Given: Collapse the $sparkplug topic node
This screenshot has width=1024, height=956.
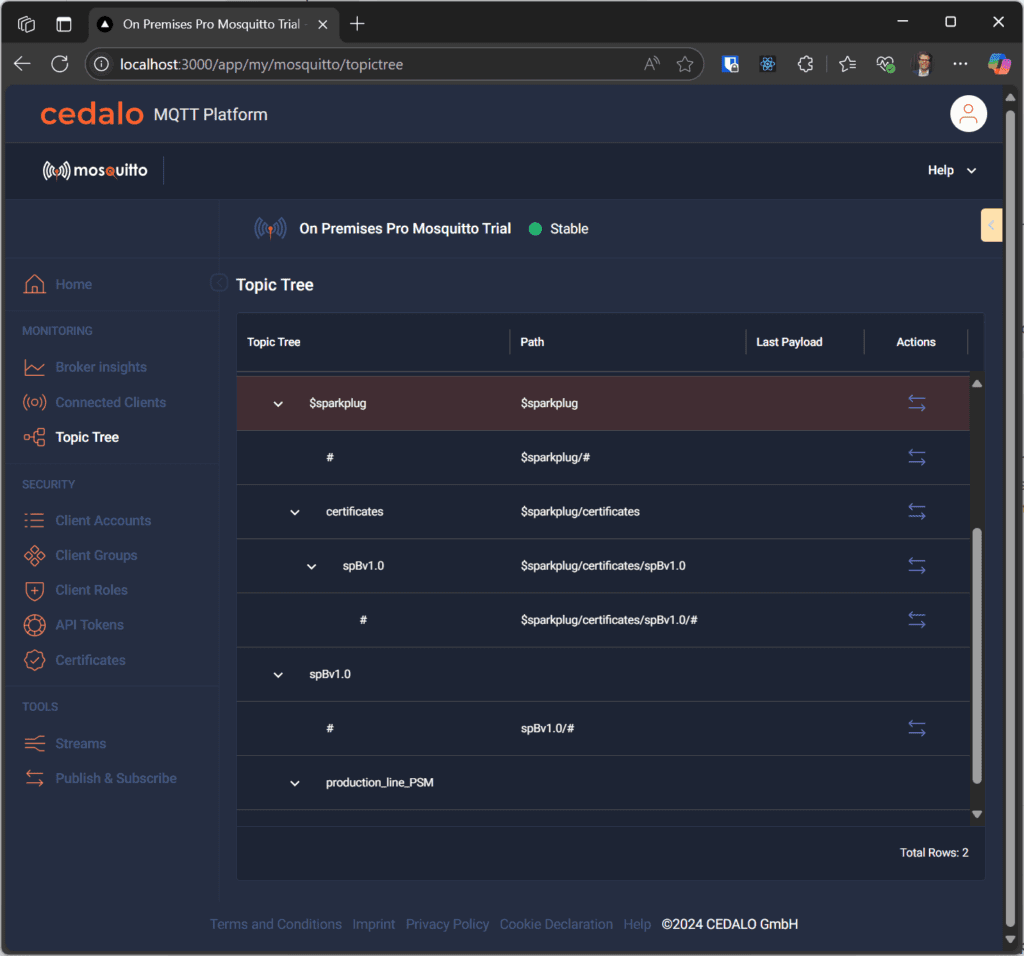Looking at the screenshot, I should 278,403.
